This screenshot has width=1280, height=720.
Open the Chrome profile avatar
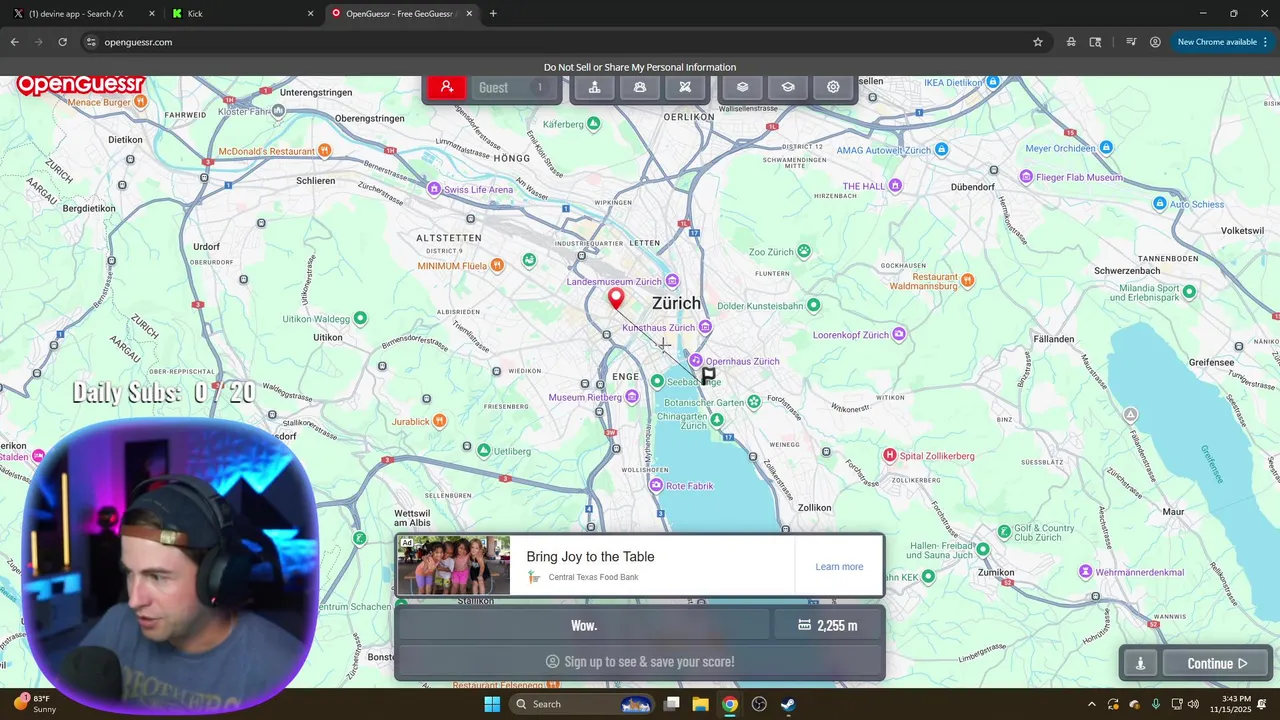(1155, 42)
